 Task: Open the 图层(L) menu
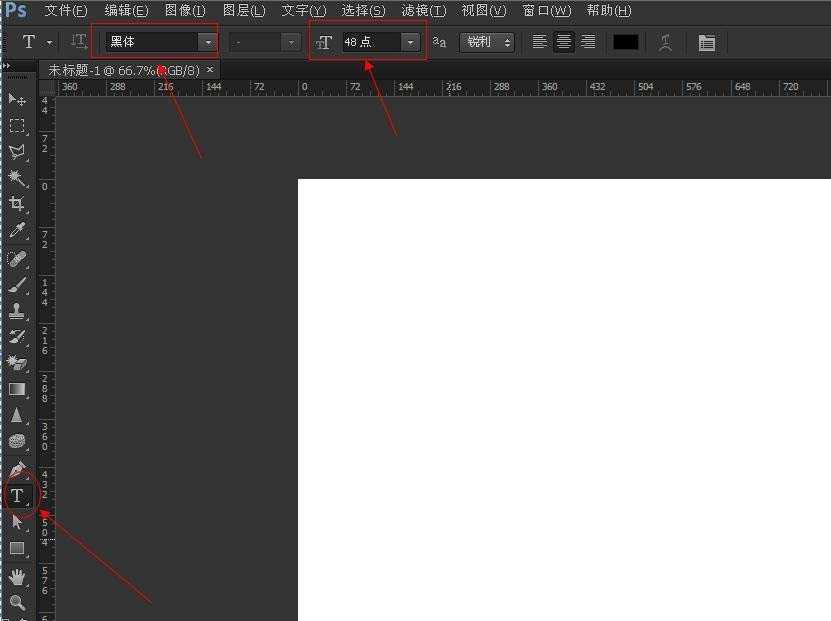tap(244, 11)
